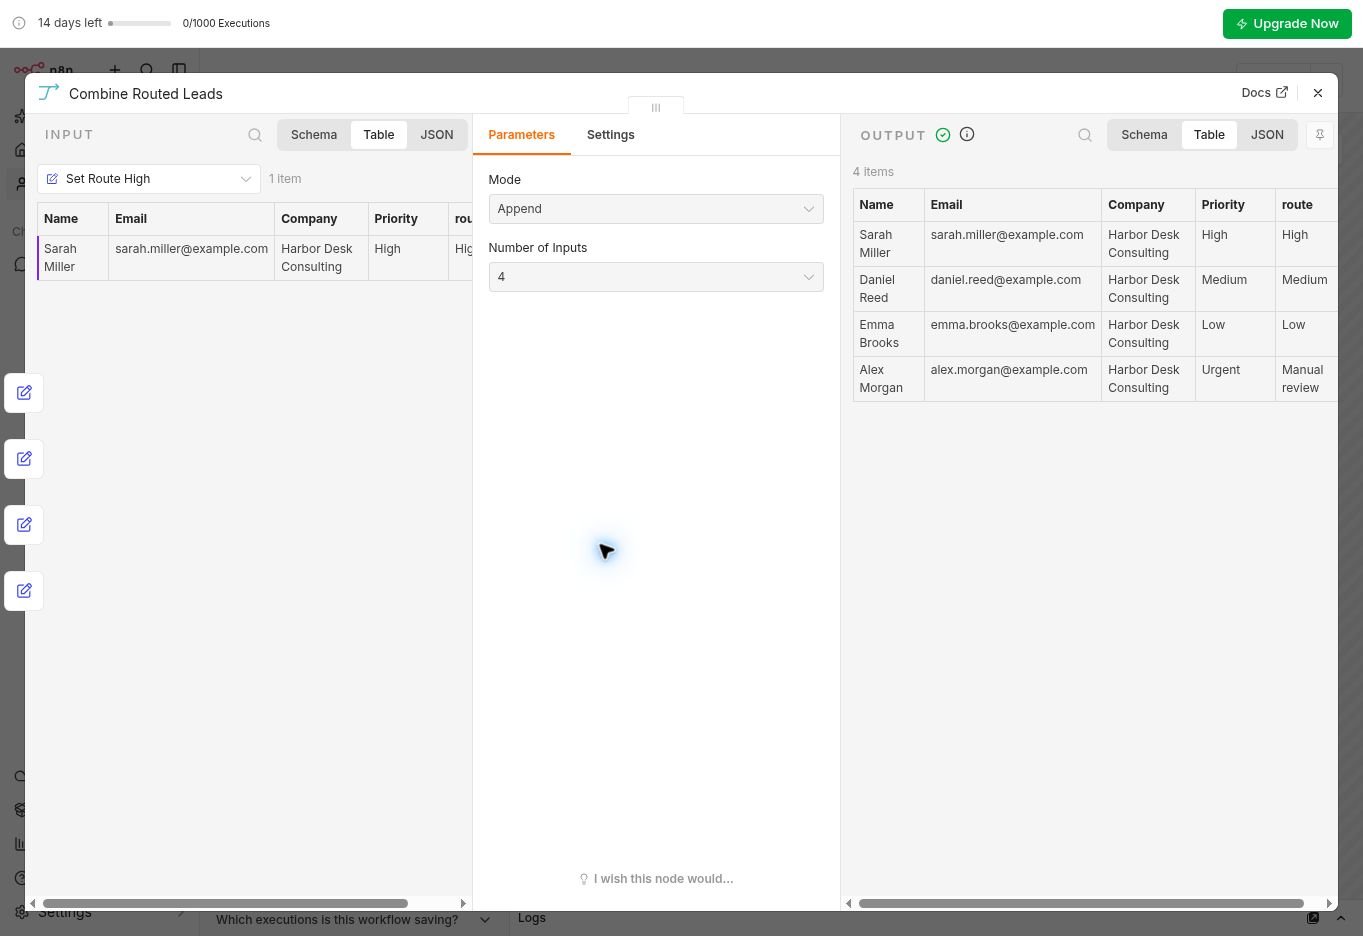
Task: Click the 'Urgent' priority cell in the output
Action: [1235, 379]
